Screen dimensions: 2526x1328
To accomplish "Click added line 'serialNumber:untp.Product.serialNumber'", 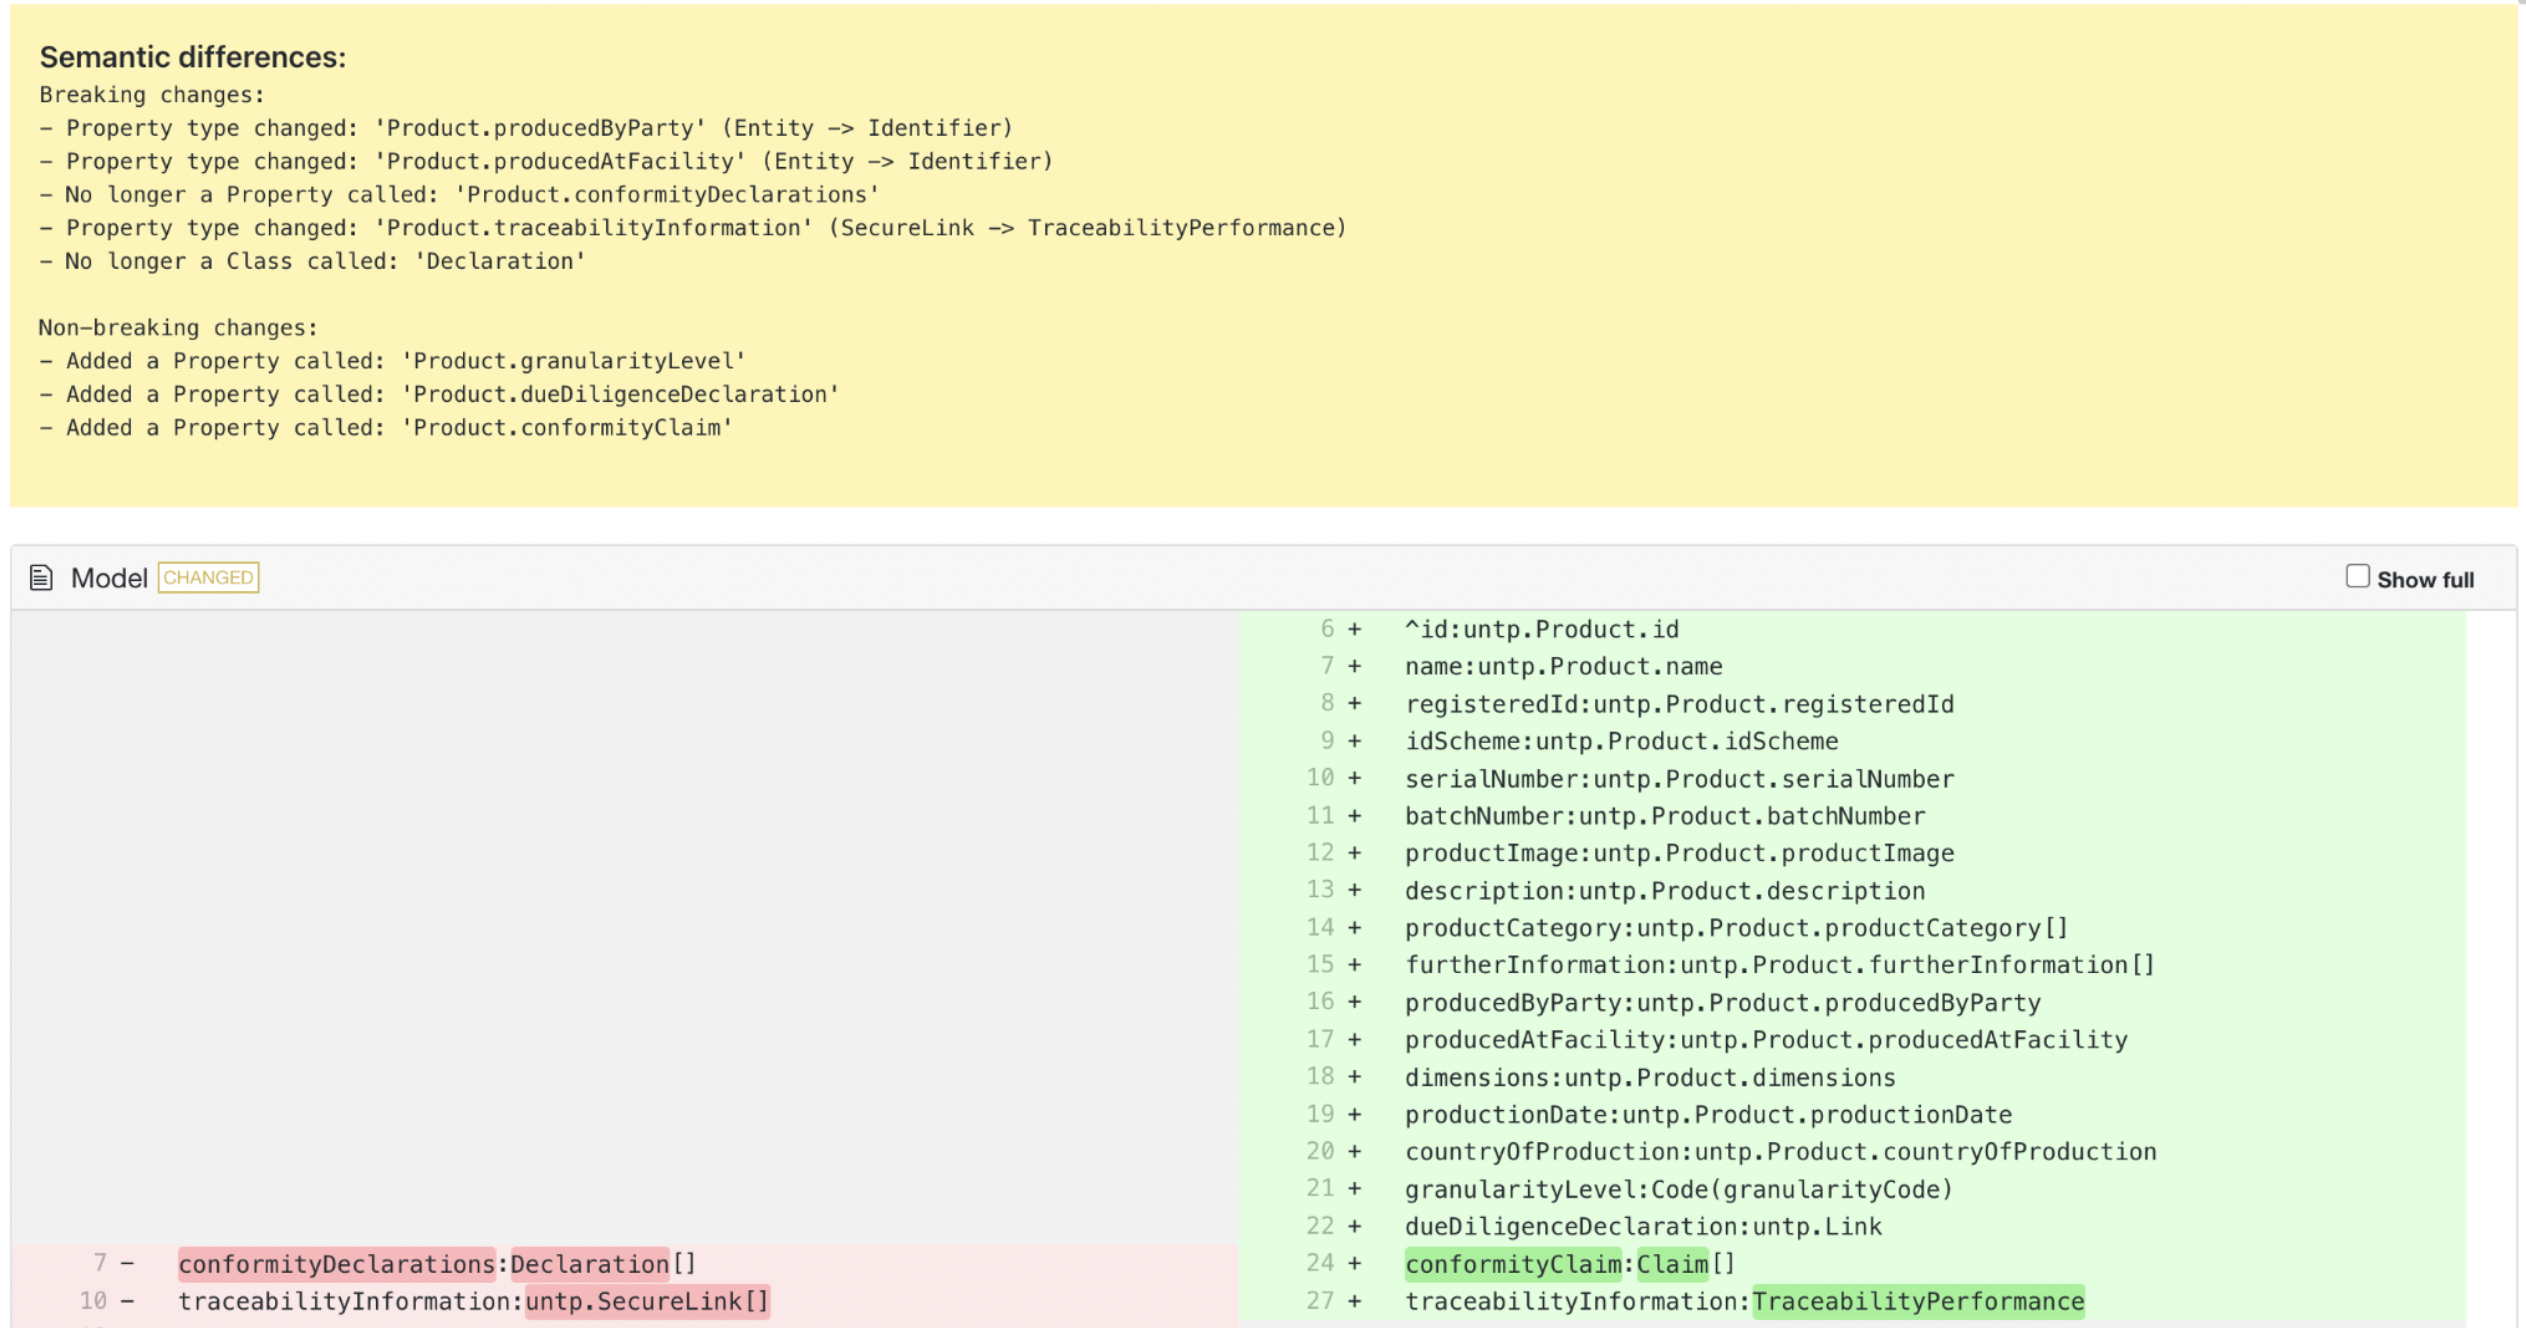I will [1679, 779].
